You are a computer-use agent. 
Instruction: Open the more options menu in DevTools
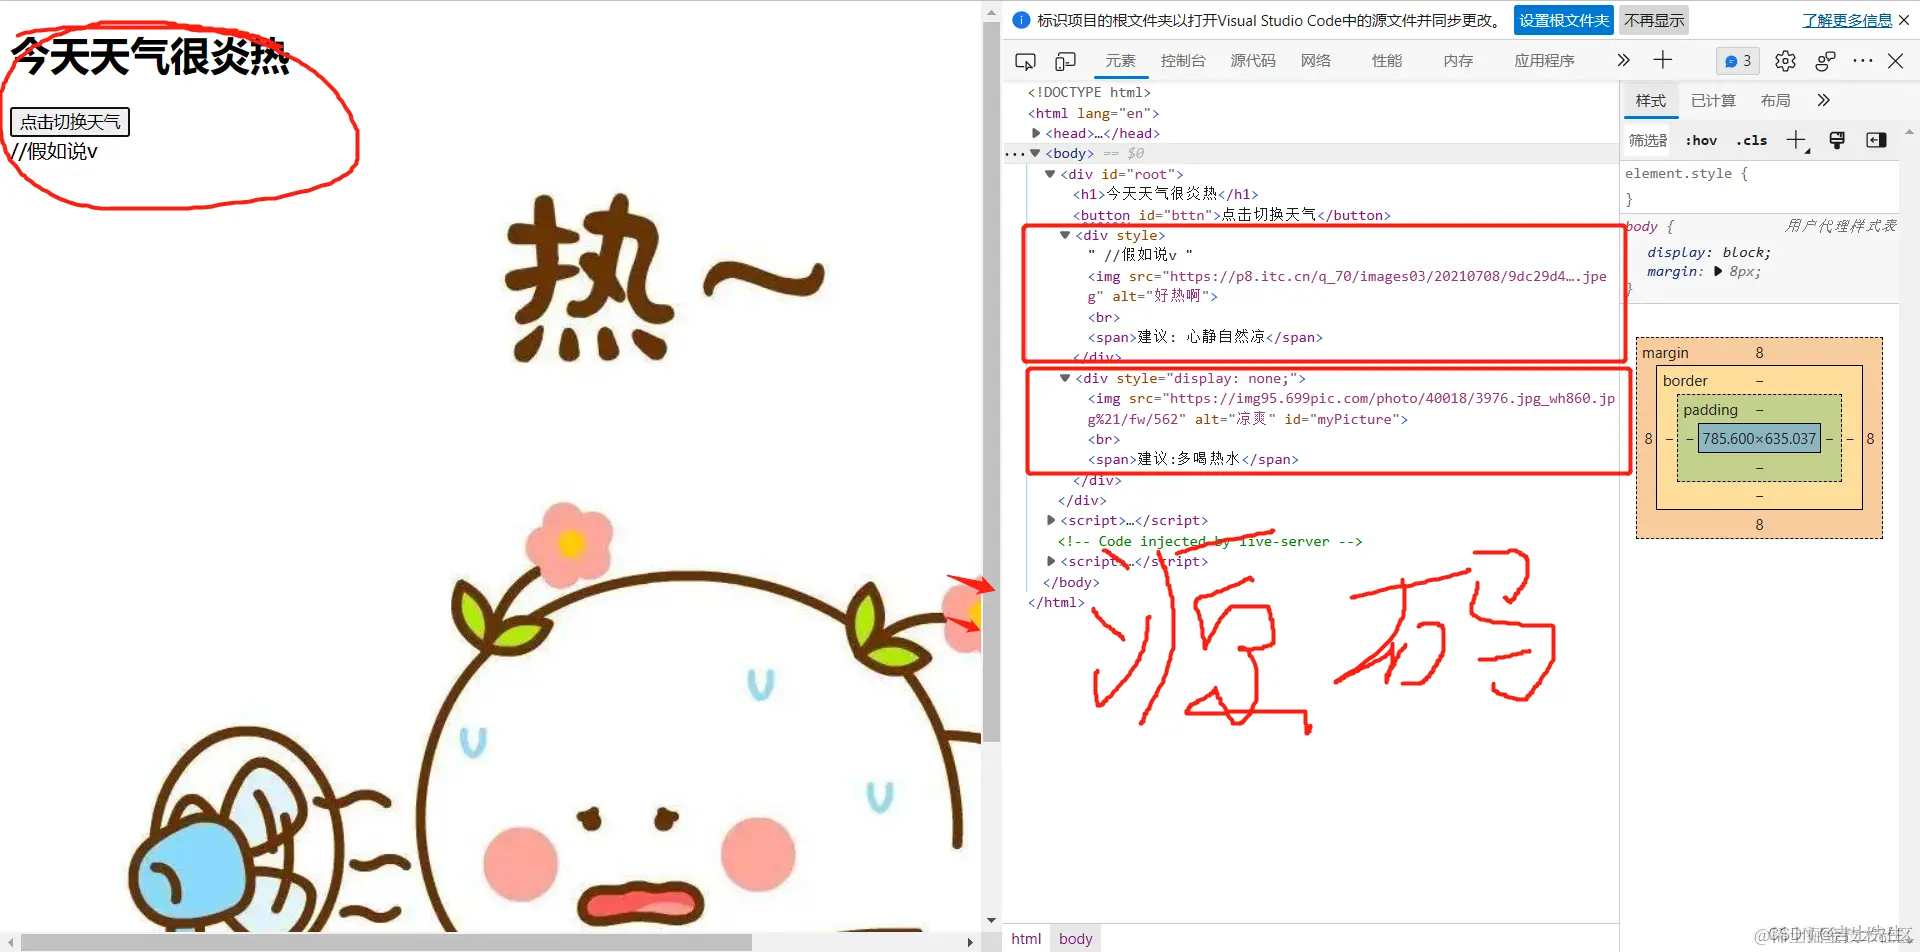click(1862, 61)
